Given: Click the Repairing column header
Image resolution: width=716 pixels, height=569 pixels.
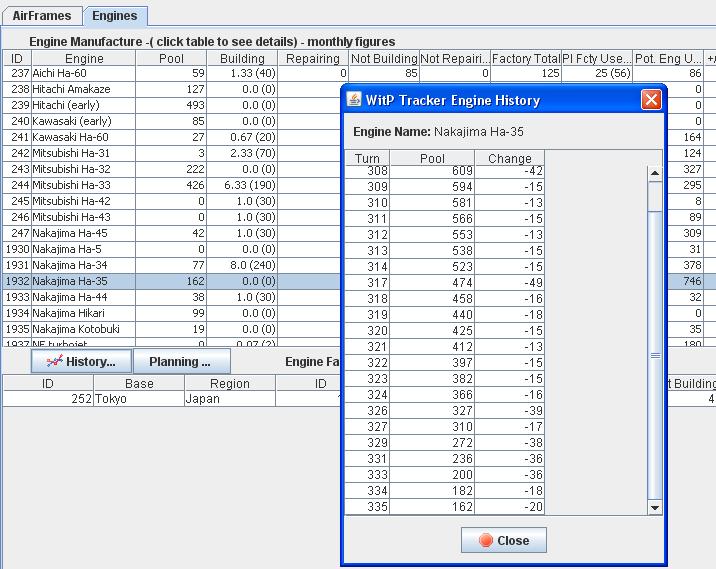Looking at the screenshot, I should (x=313, y=58).
